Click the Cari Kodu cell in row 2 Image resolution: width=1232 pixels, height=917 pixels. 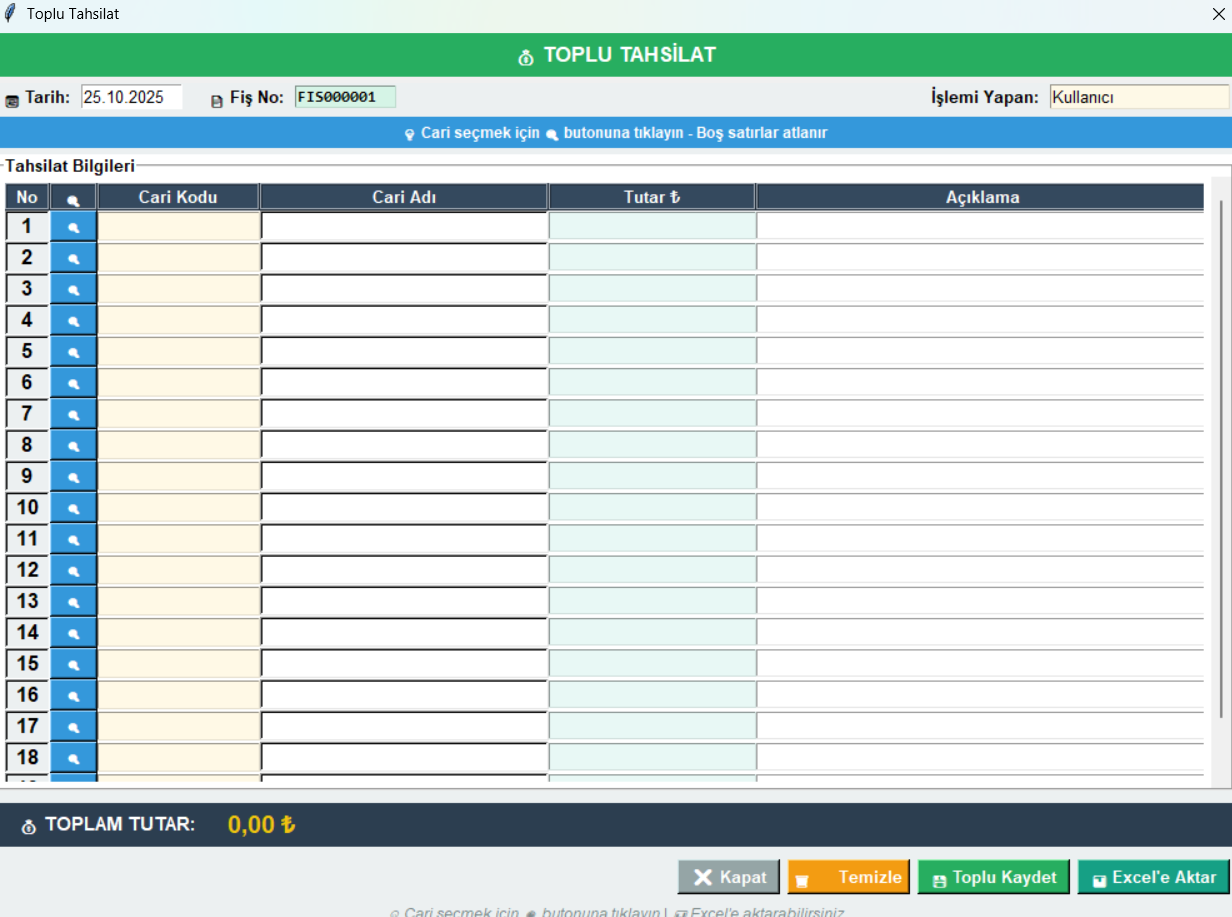click(178, 258)
